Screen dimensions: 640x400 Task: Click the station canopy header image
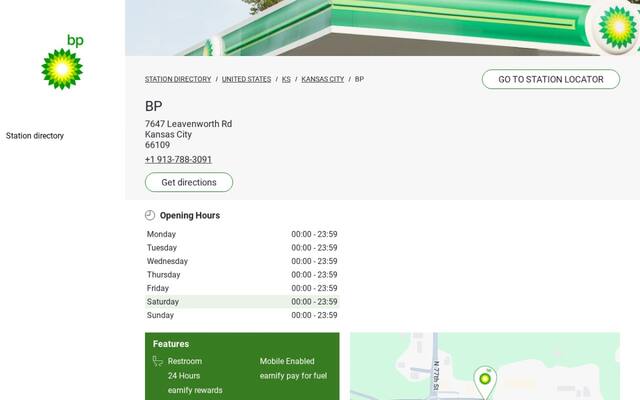click(382, 28)
